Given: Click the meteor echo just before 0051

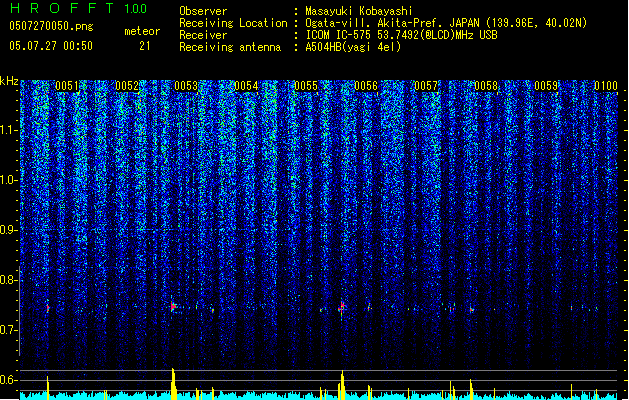Looking at the screenshot, I should click(x=48, y=308).
